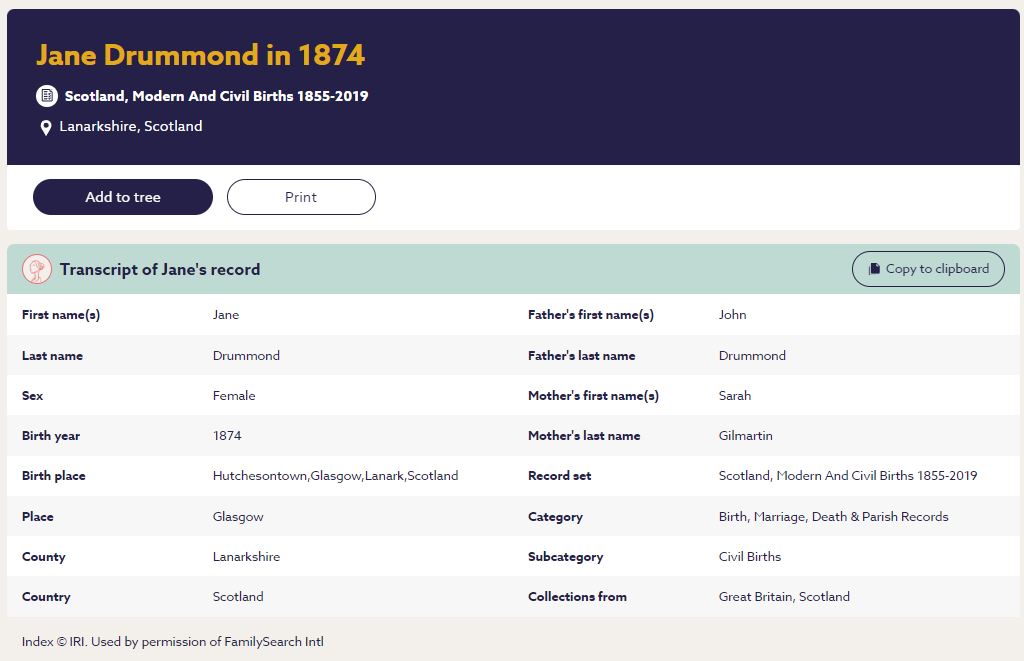Click the document icon beside the record set title
The height and width of the screenshot is (661, 1024).
tap(46, 96)
